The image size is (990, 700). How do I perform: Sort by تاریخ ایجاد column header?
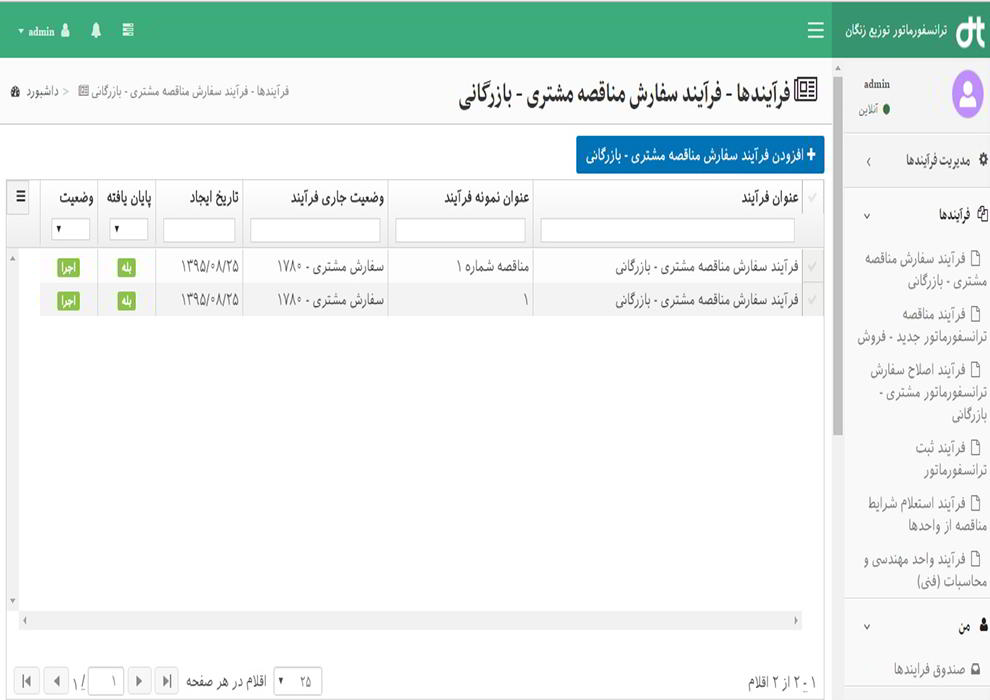[x=214, y=198]
